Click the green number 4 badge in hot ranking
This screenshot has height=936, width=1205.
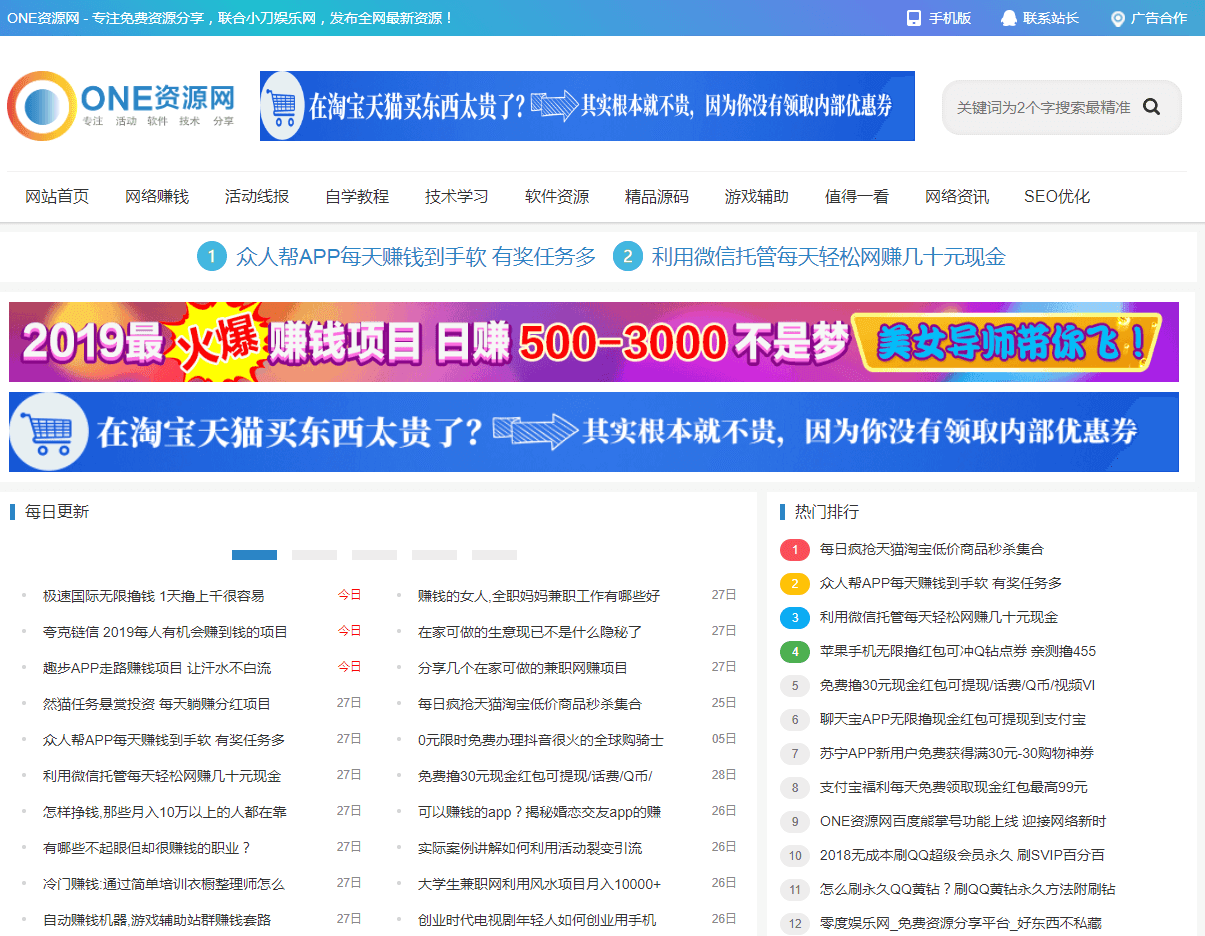point(794,652)
